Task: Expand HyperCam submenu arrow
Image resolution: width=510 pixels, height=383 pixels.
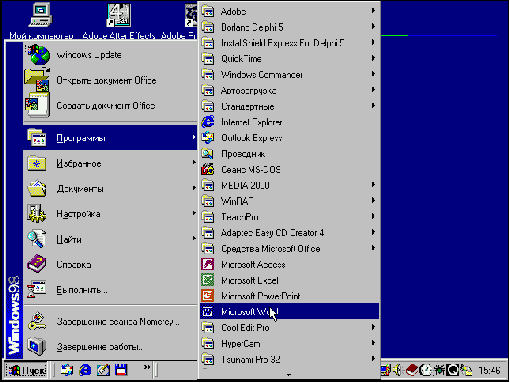Action: tap(373, 343)
